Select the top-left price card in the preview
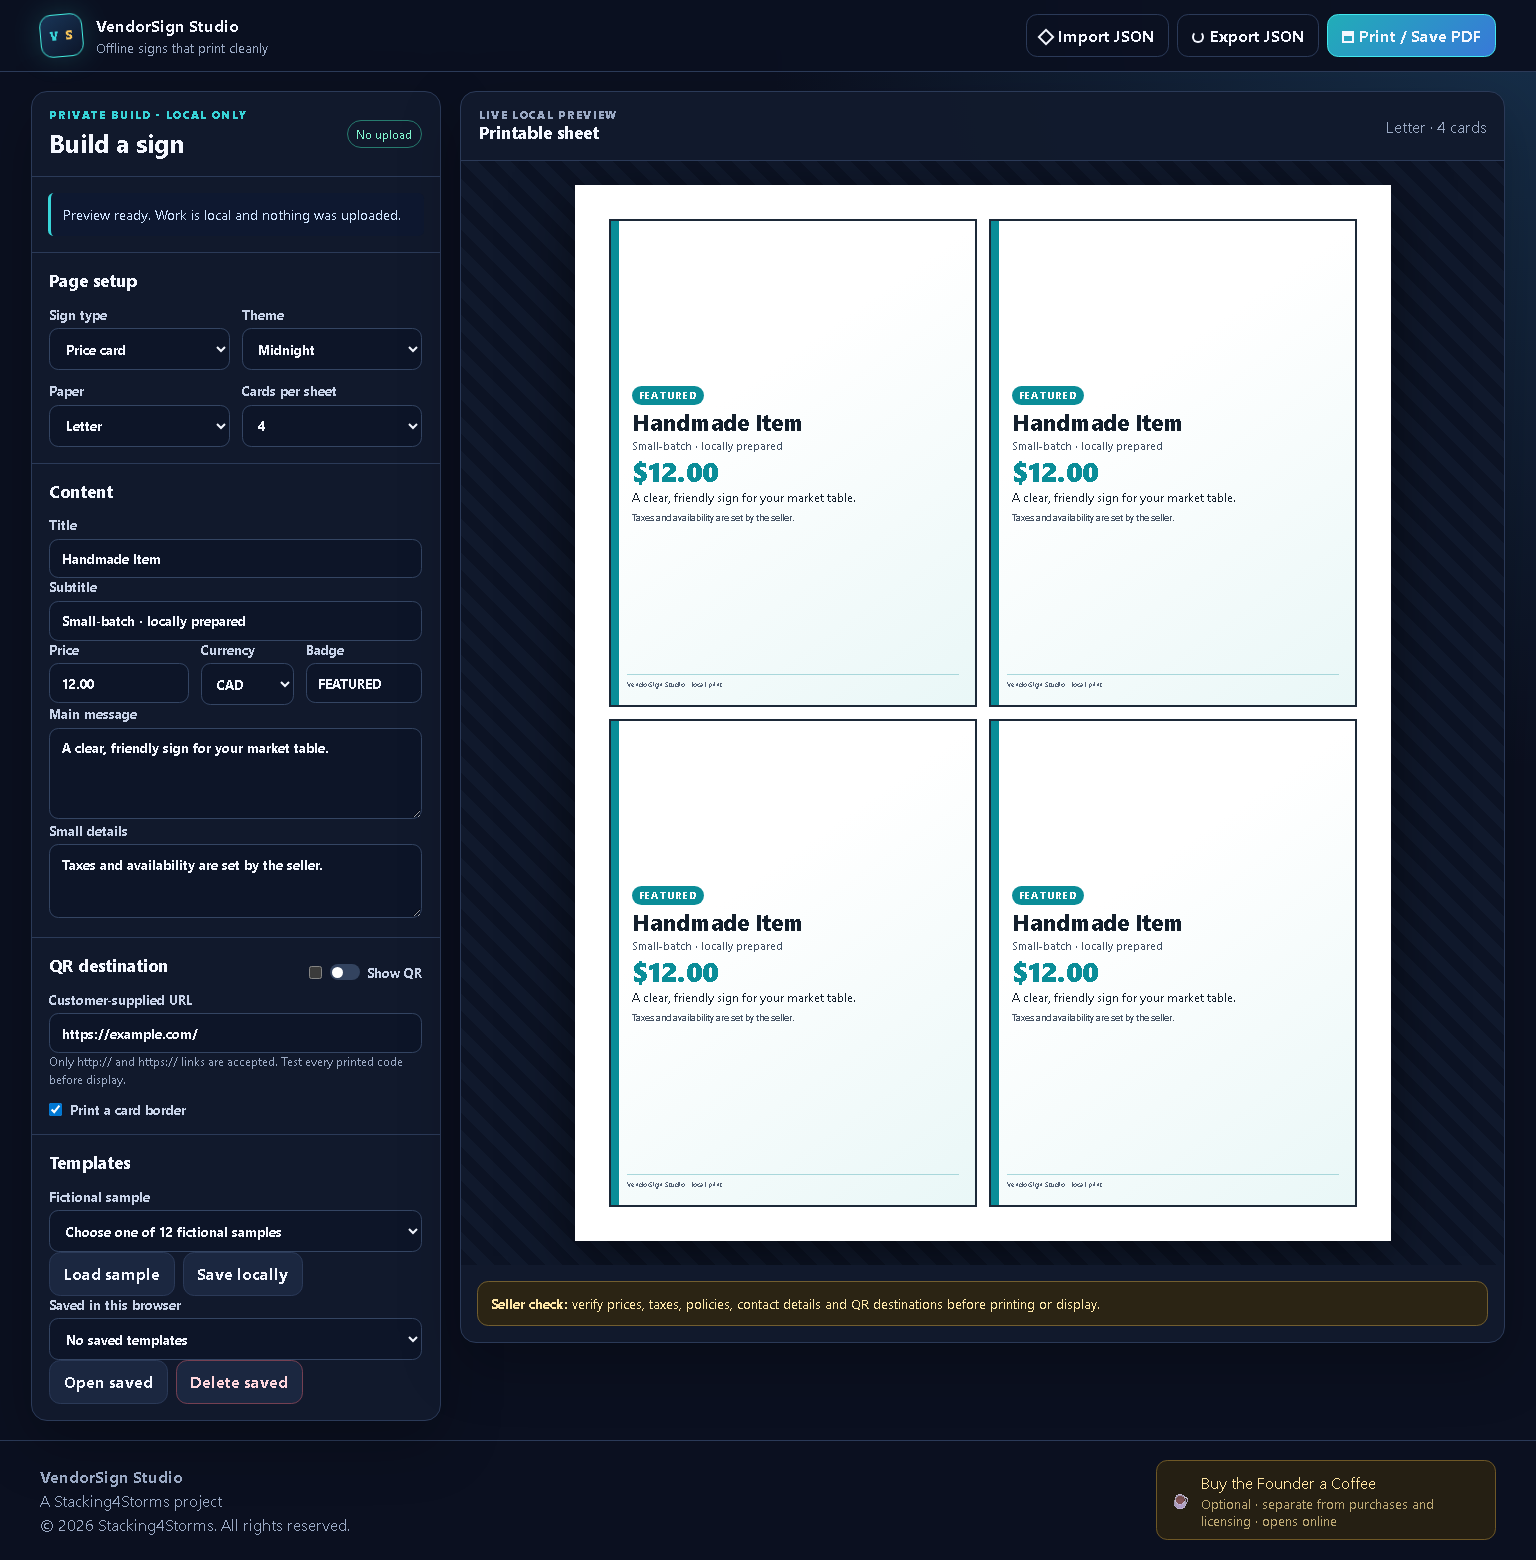 pos(793,463)
